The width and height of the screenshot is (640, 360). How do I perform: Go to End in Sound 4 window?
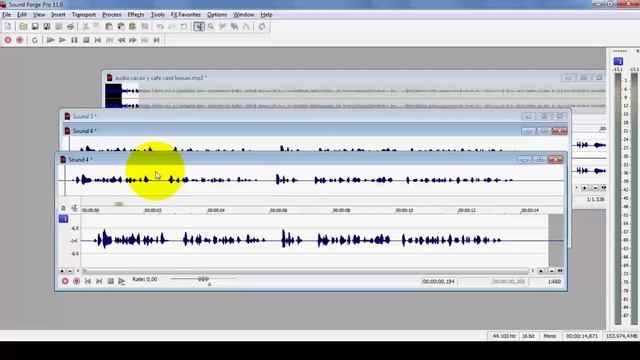point(99,281)
